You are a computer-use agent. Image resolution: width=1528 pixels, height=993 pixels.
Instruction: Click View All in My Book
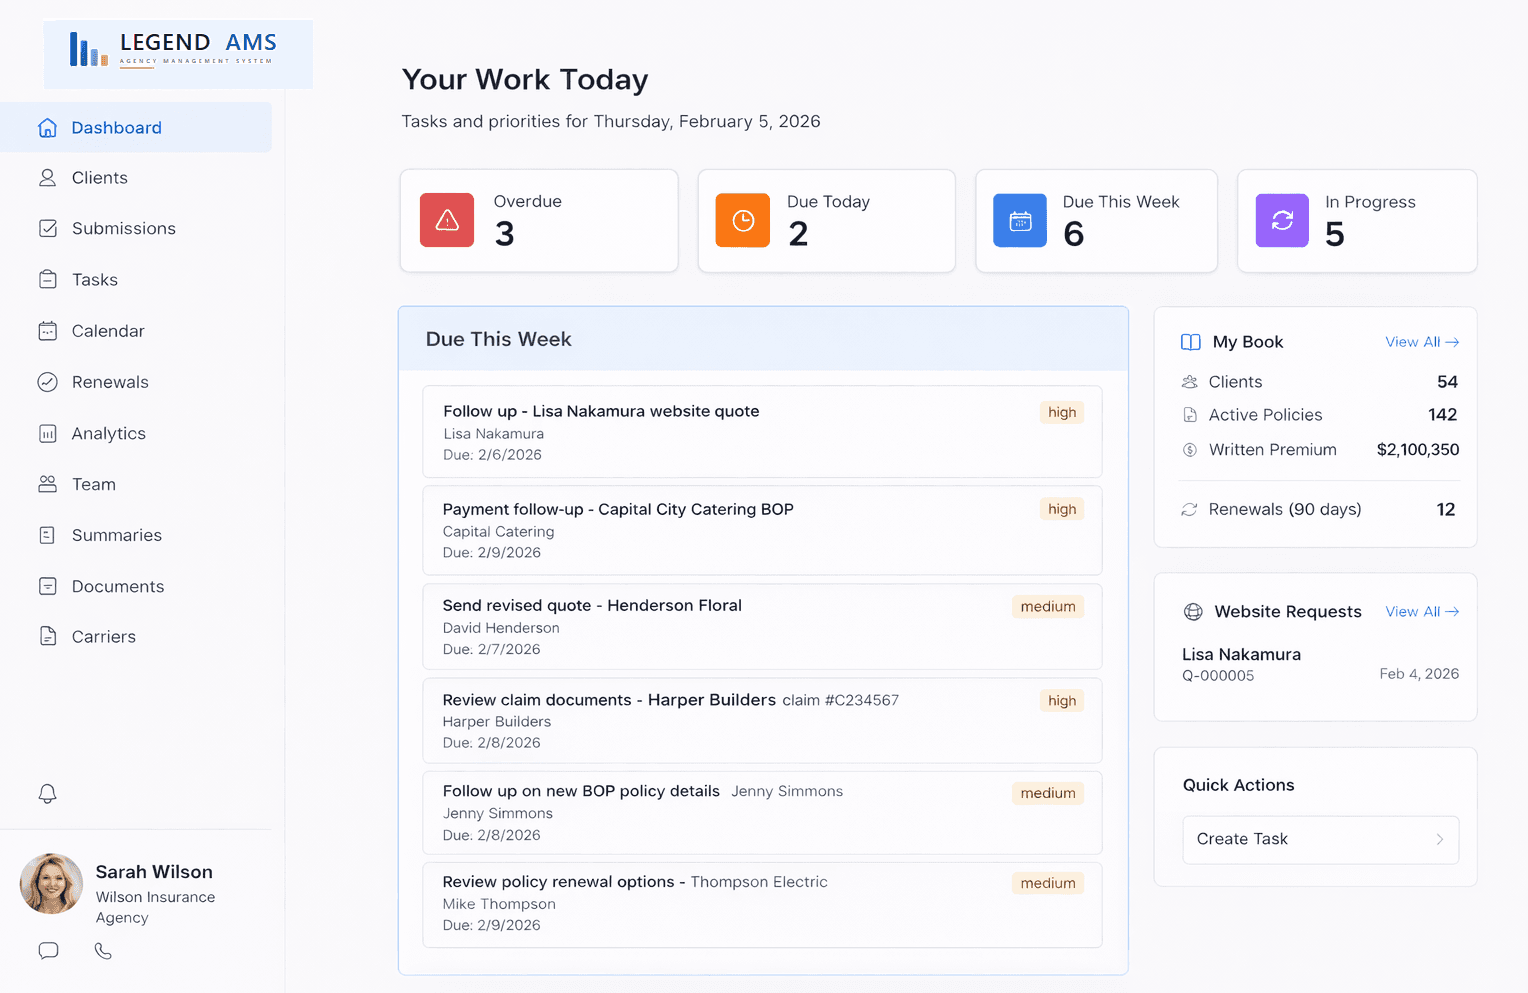1421,342
